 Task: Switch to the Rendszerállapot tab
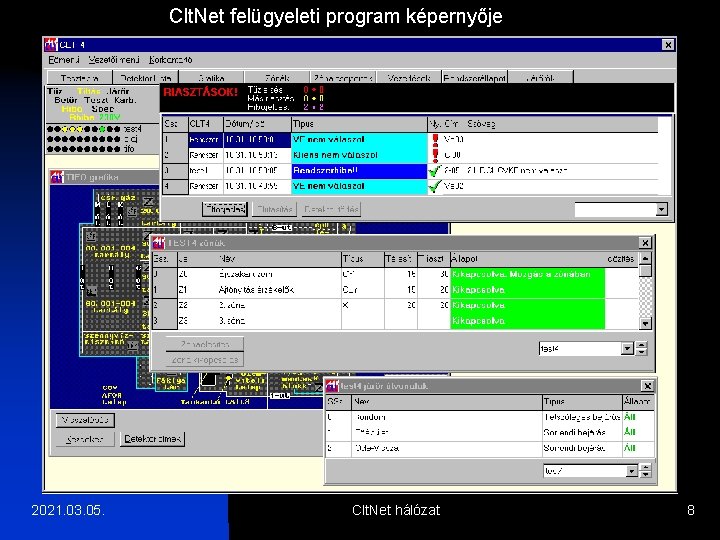coord(474,78)
